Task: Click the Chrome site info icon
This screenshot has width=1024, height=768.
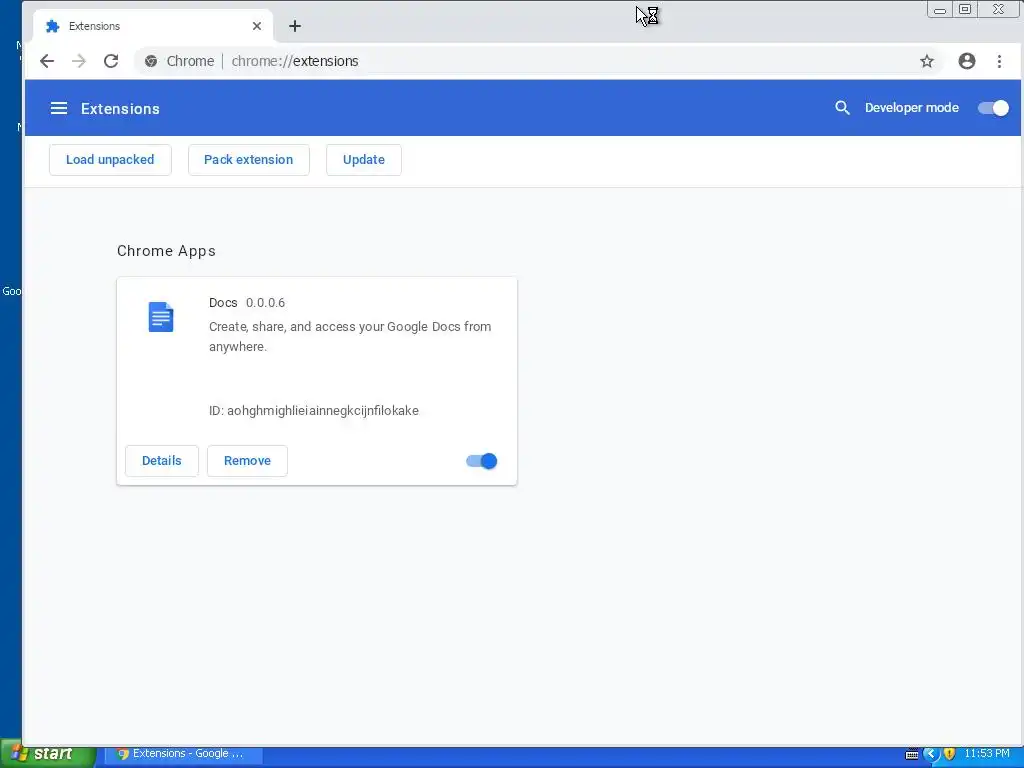Action: tap(151, 61)
